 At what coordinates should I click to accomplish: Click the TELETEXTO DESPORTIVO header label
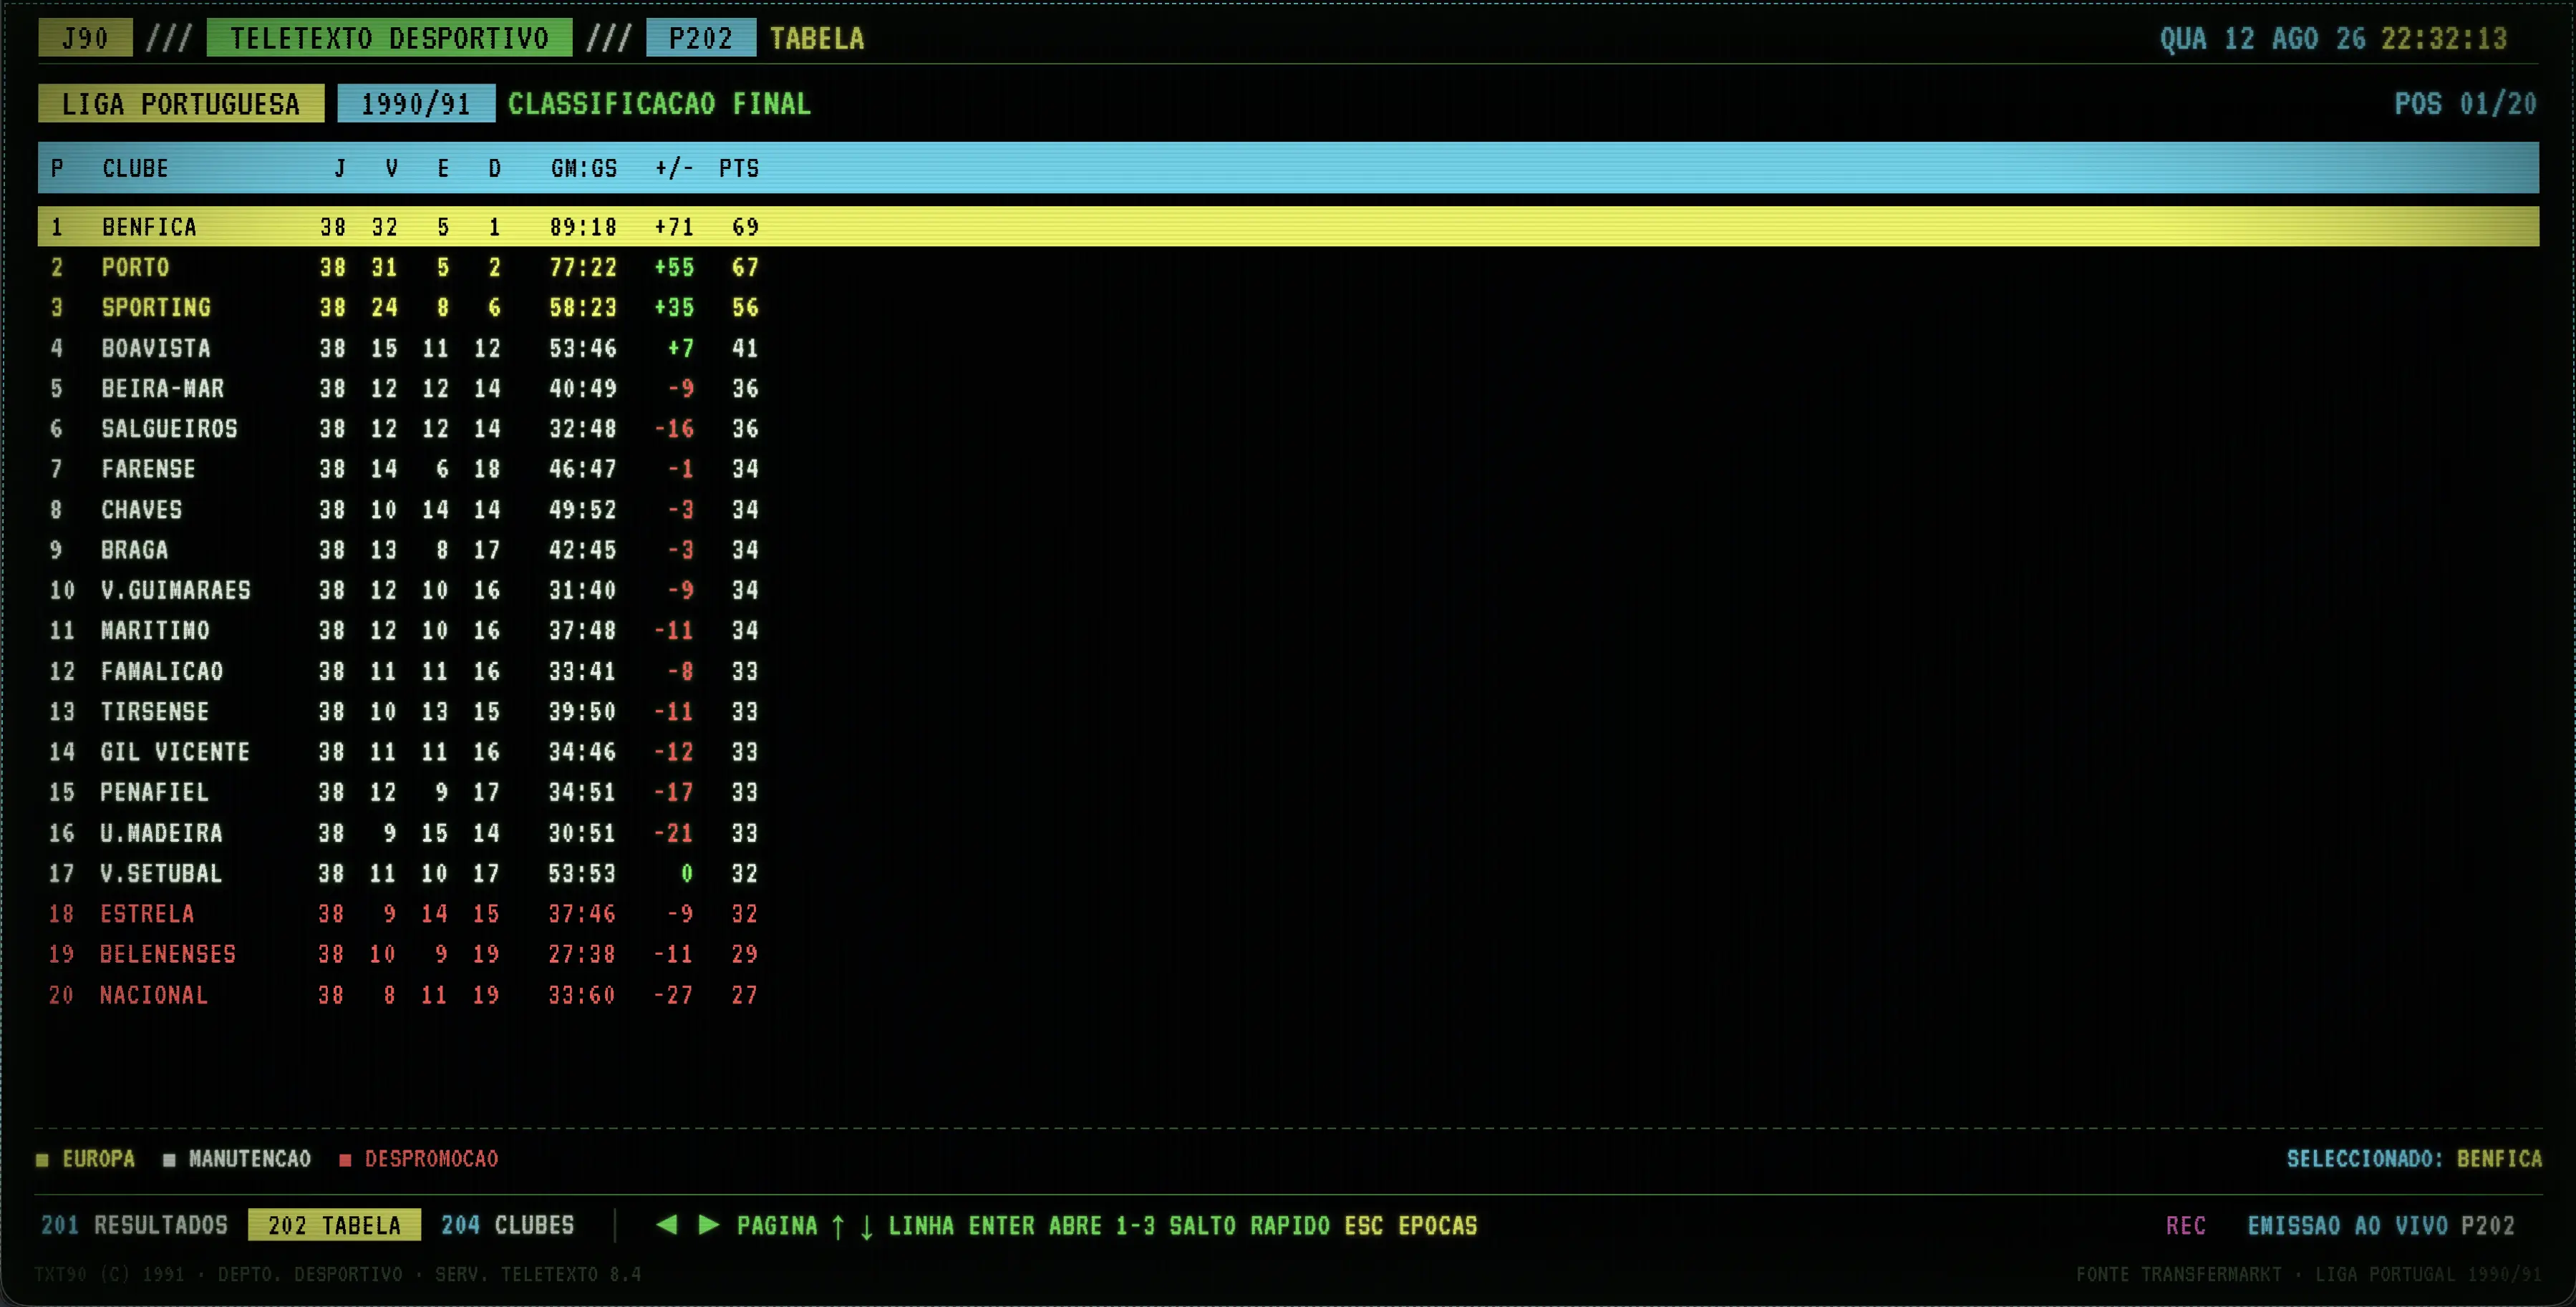click(x=389, y=38)
